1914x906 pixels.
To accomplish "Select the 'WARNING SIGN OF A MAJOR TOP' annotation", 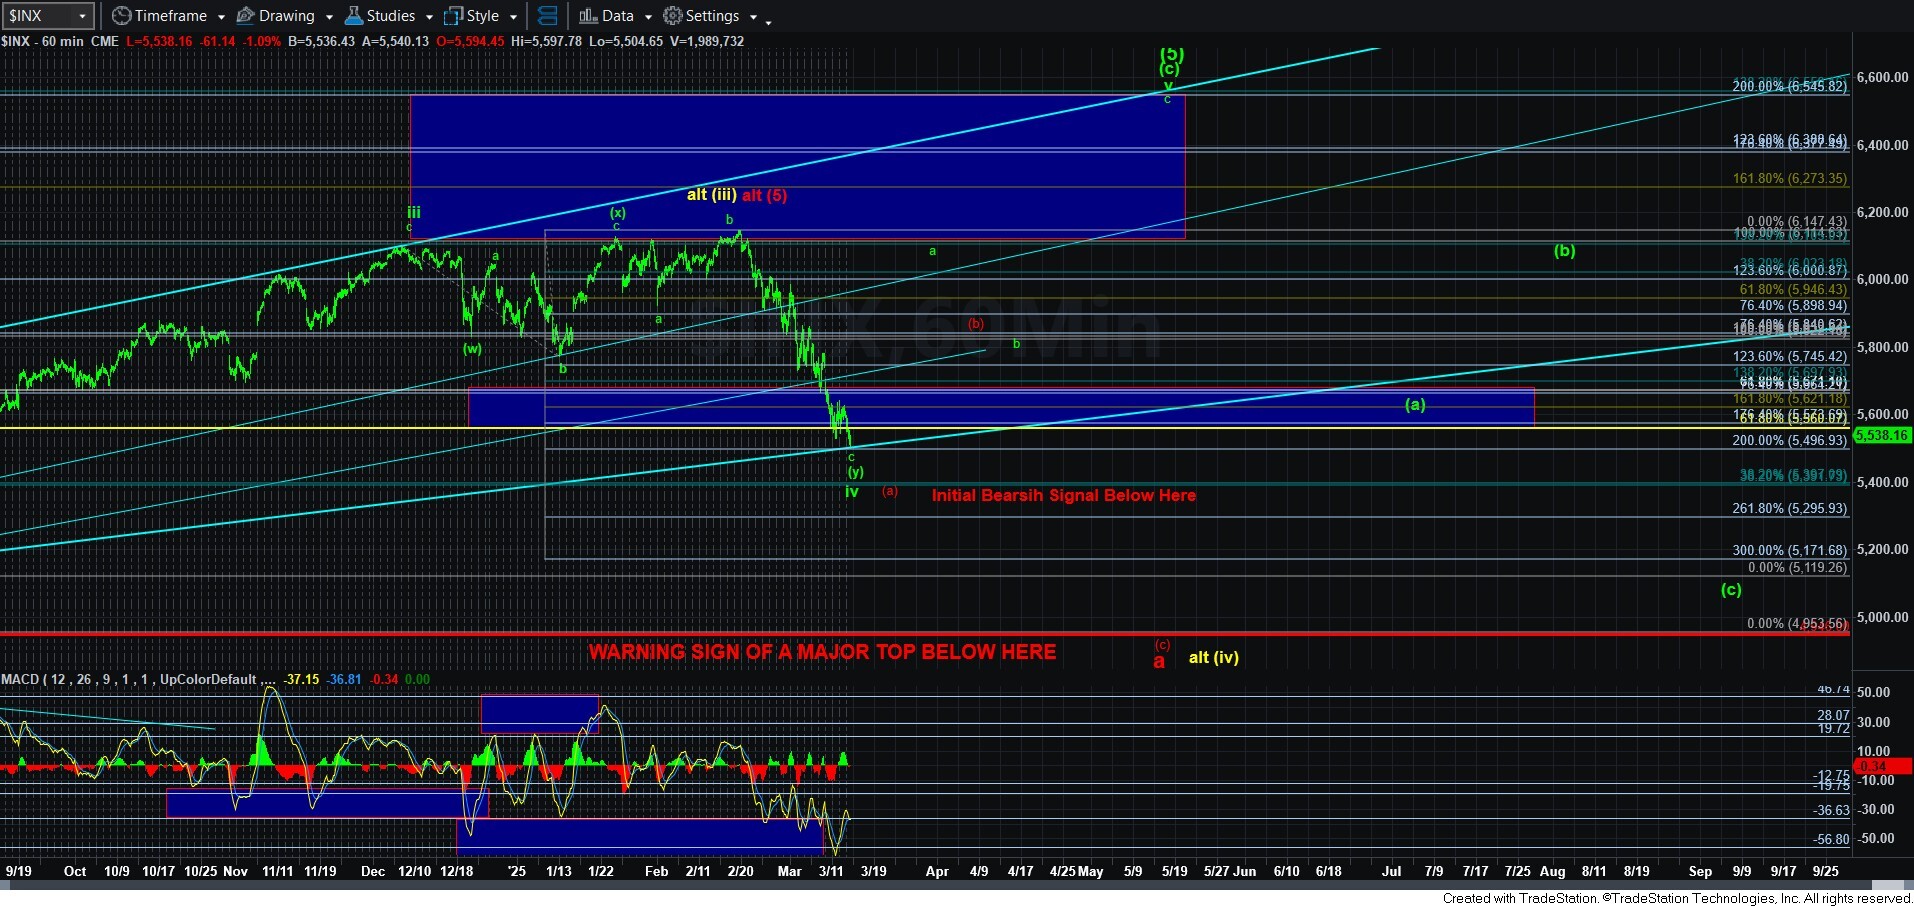I will coord(822,652).
